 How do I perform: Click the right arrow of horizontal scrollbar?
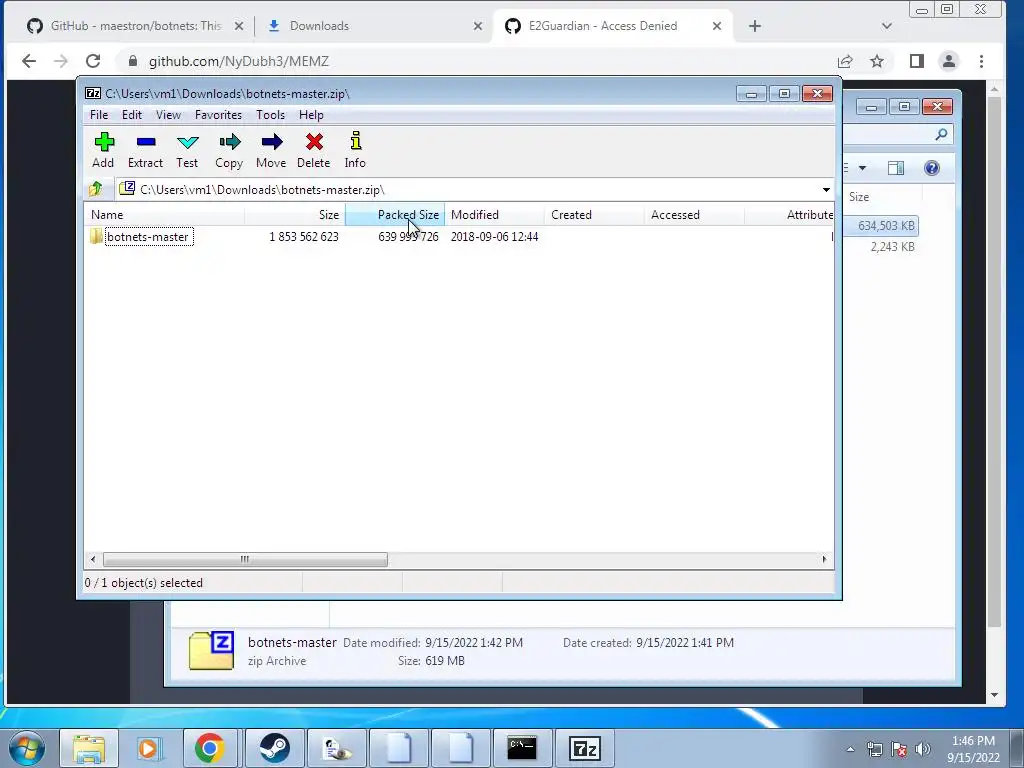824,560
